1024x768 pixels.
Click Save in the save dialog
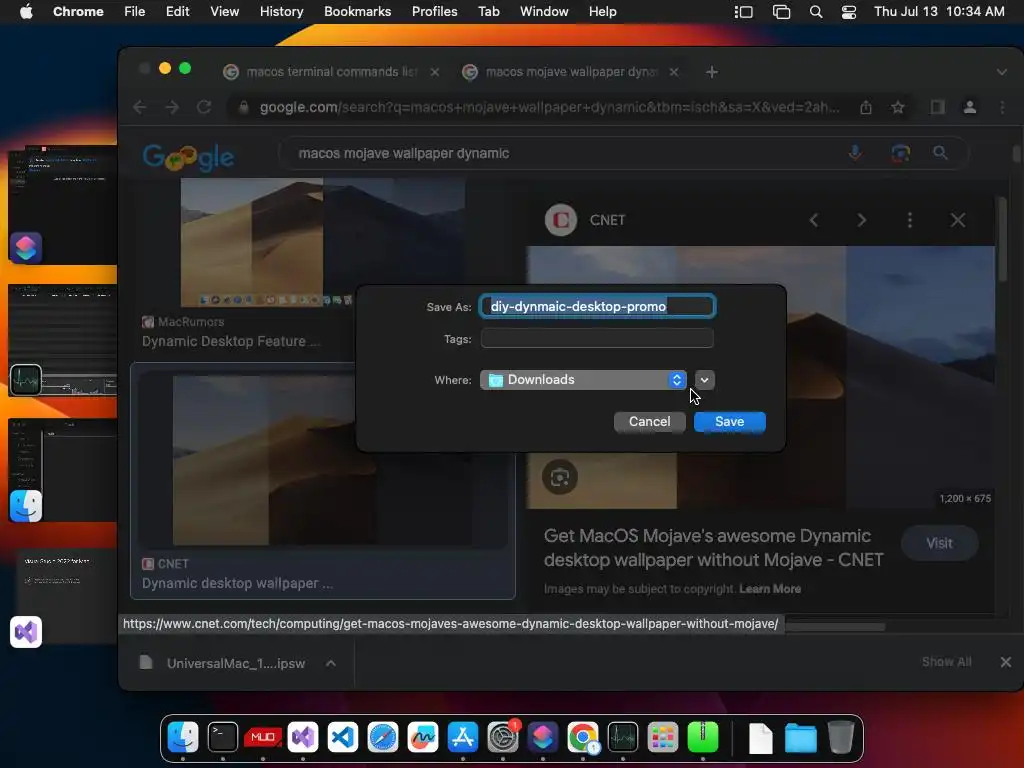pos(729,422)
